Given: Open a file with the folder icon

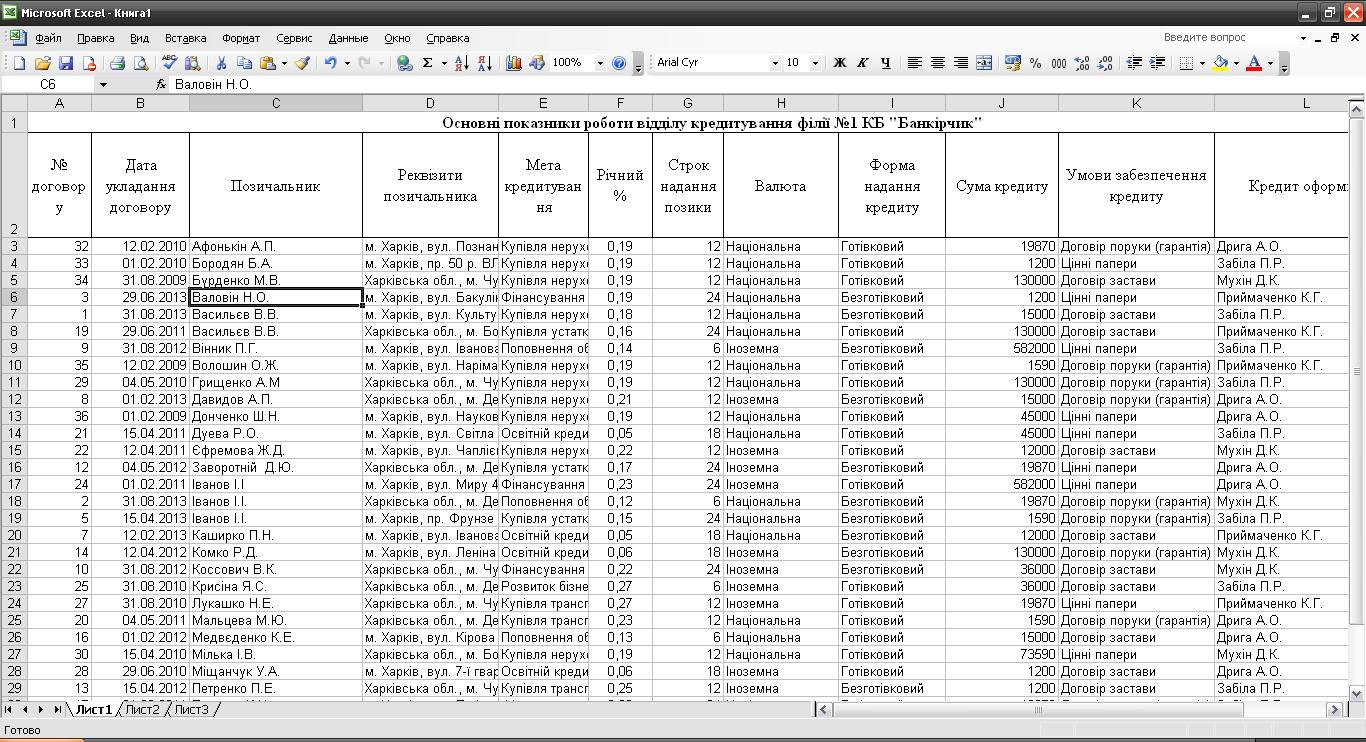Looking at the screenshot, I should [43, 63].
